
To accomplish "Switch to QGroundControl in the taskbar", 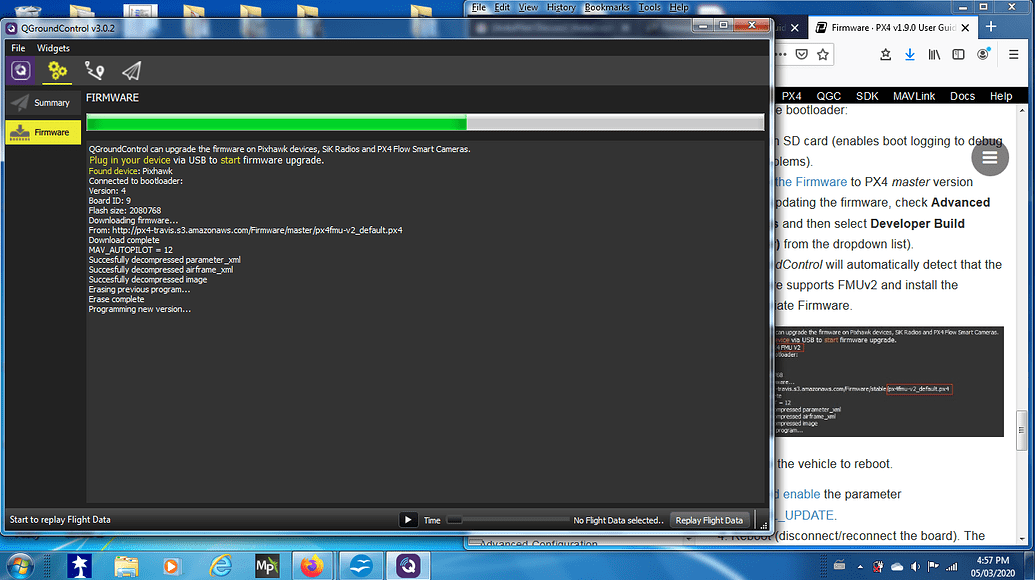I will point(408,566).
